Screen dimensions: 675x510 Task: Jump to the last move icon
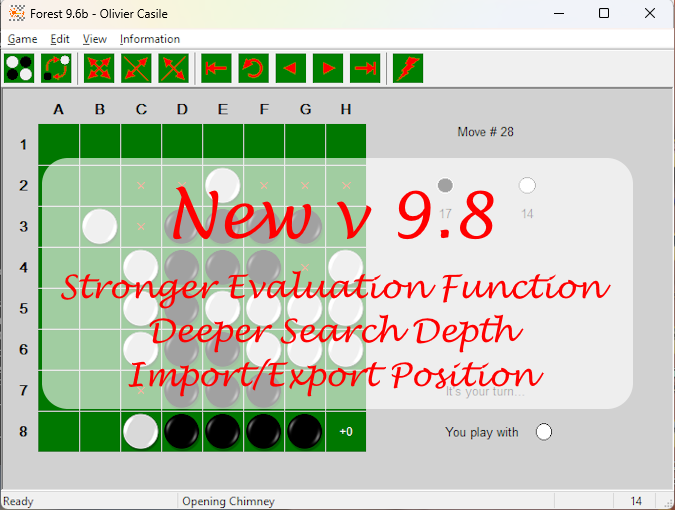pyautogui.click(x=365, y=68)
